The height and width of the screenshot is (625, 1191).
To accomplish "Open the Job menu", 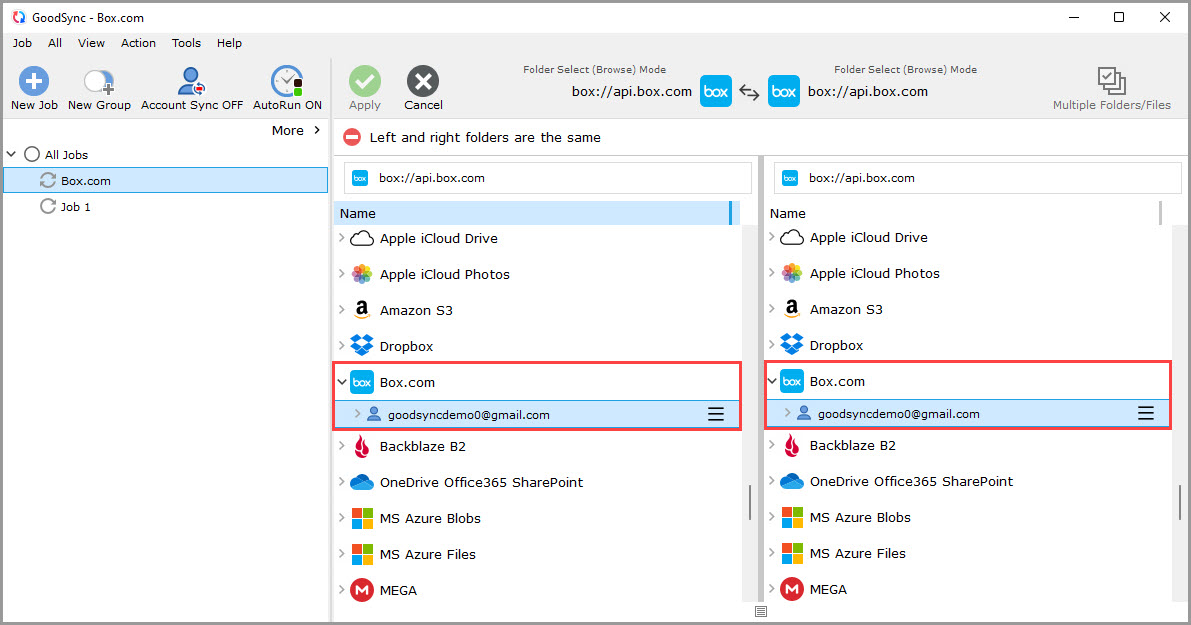I will 22,43.
